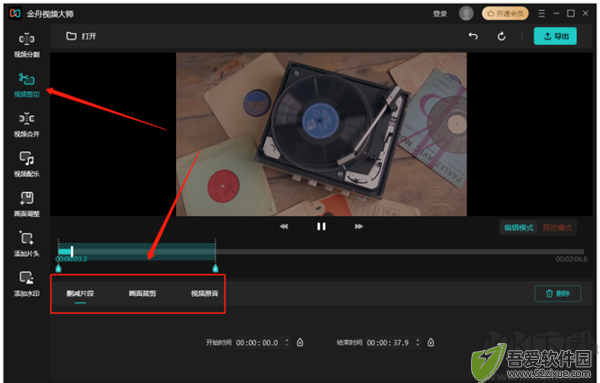Click the white playhead on the timeline
The width and height of the screenshot is (600, 383).
click(72, 251)
